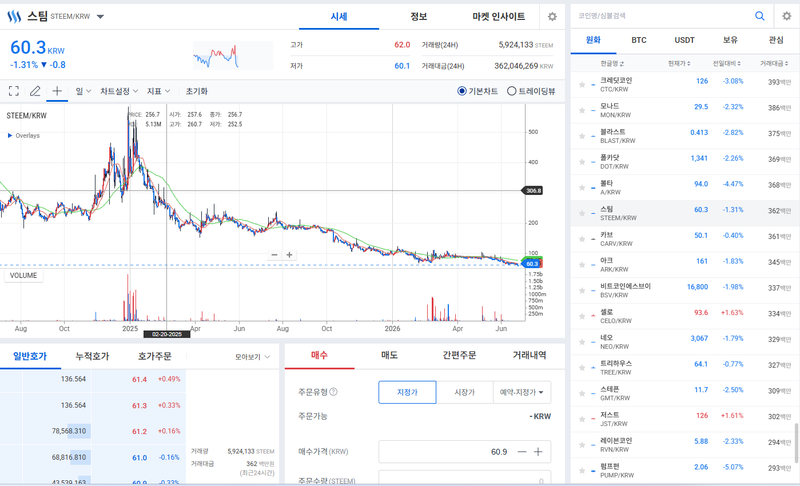Open the 예약-지정가 order type dropdown

pos(522,392)
